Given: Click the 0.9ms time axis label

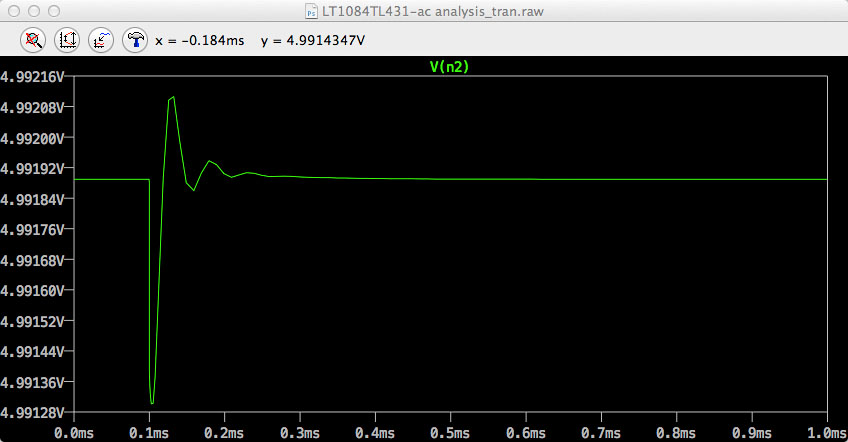Looking at the screenshot, I should 752,433.
